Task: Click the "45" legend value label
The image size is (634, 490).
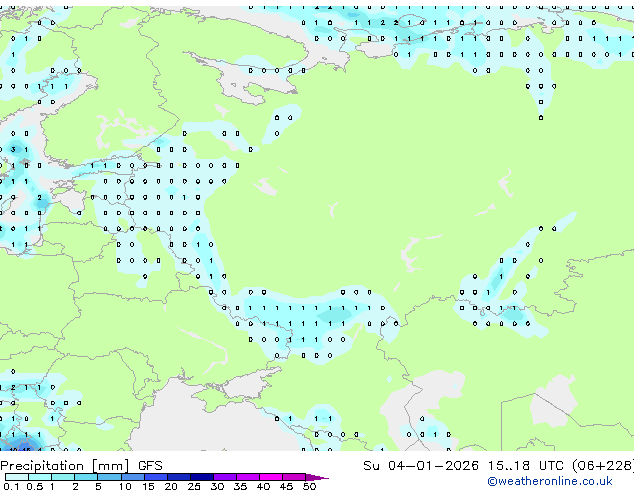Action: coord(286,486)
